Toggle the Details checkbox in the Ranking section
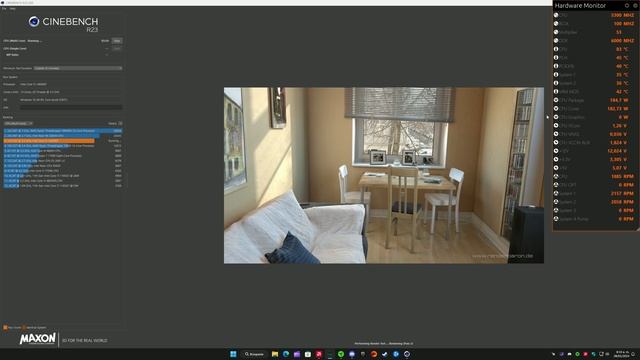The height and width of the screenshot is (360, 640). click(x=120, y=123)
